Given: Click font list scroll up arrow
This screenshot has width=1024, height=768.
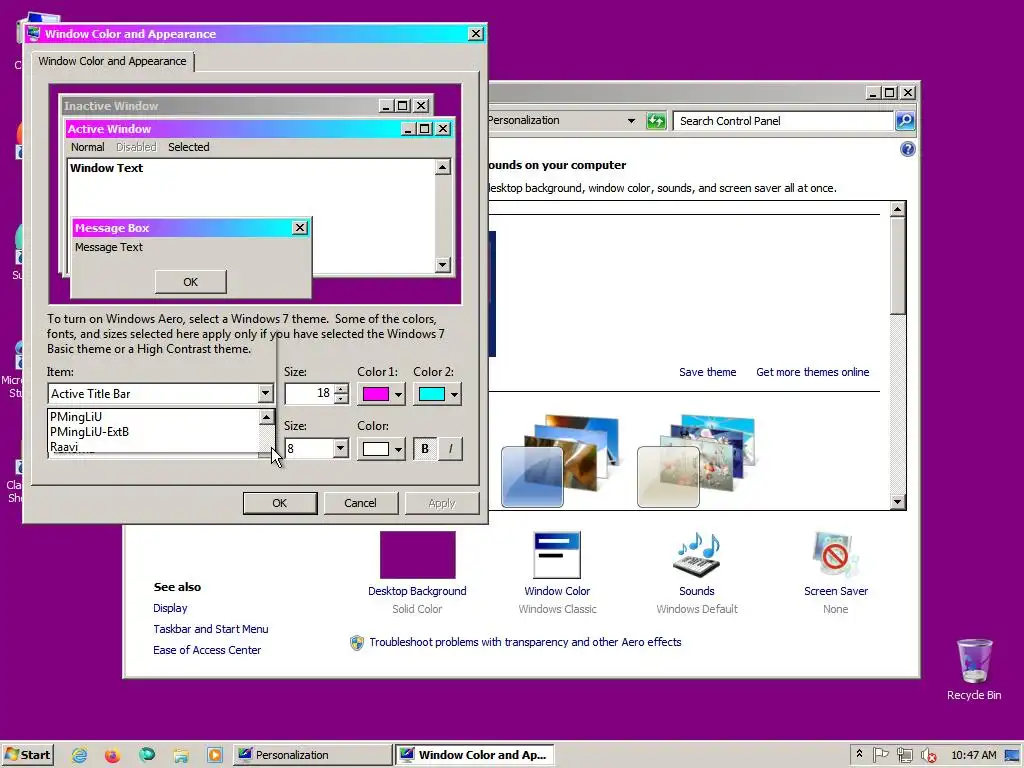Looking at the screenshot, I should [266, 417].
